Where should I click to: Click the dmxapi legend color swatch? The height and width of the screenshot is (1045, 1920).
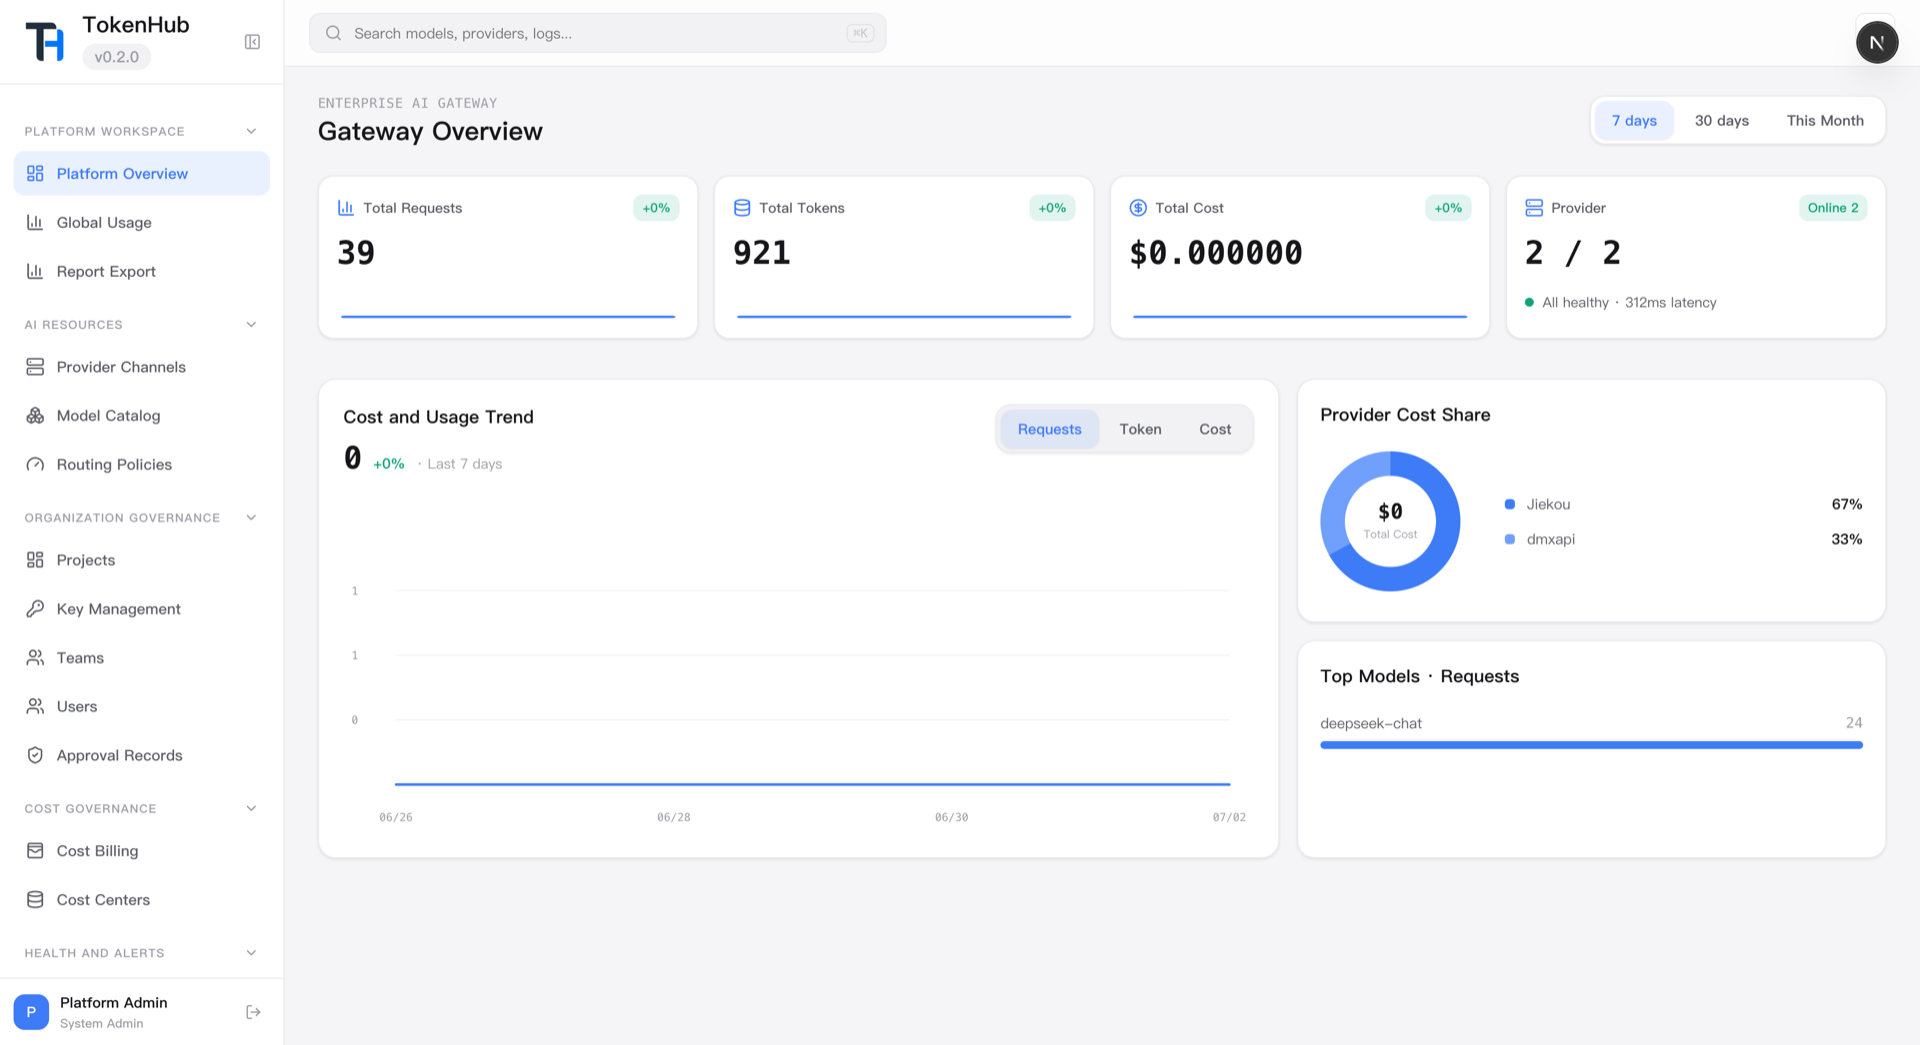tap(1510, 540)
